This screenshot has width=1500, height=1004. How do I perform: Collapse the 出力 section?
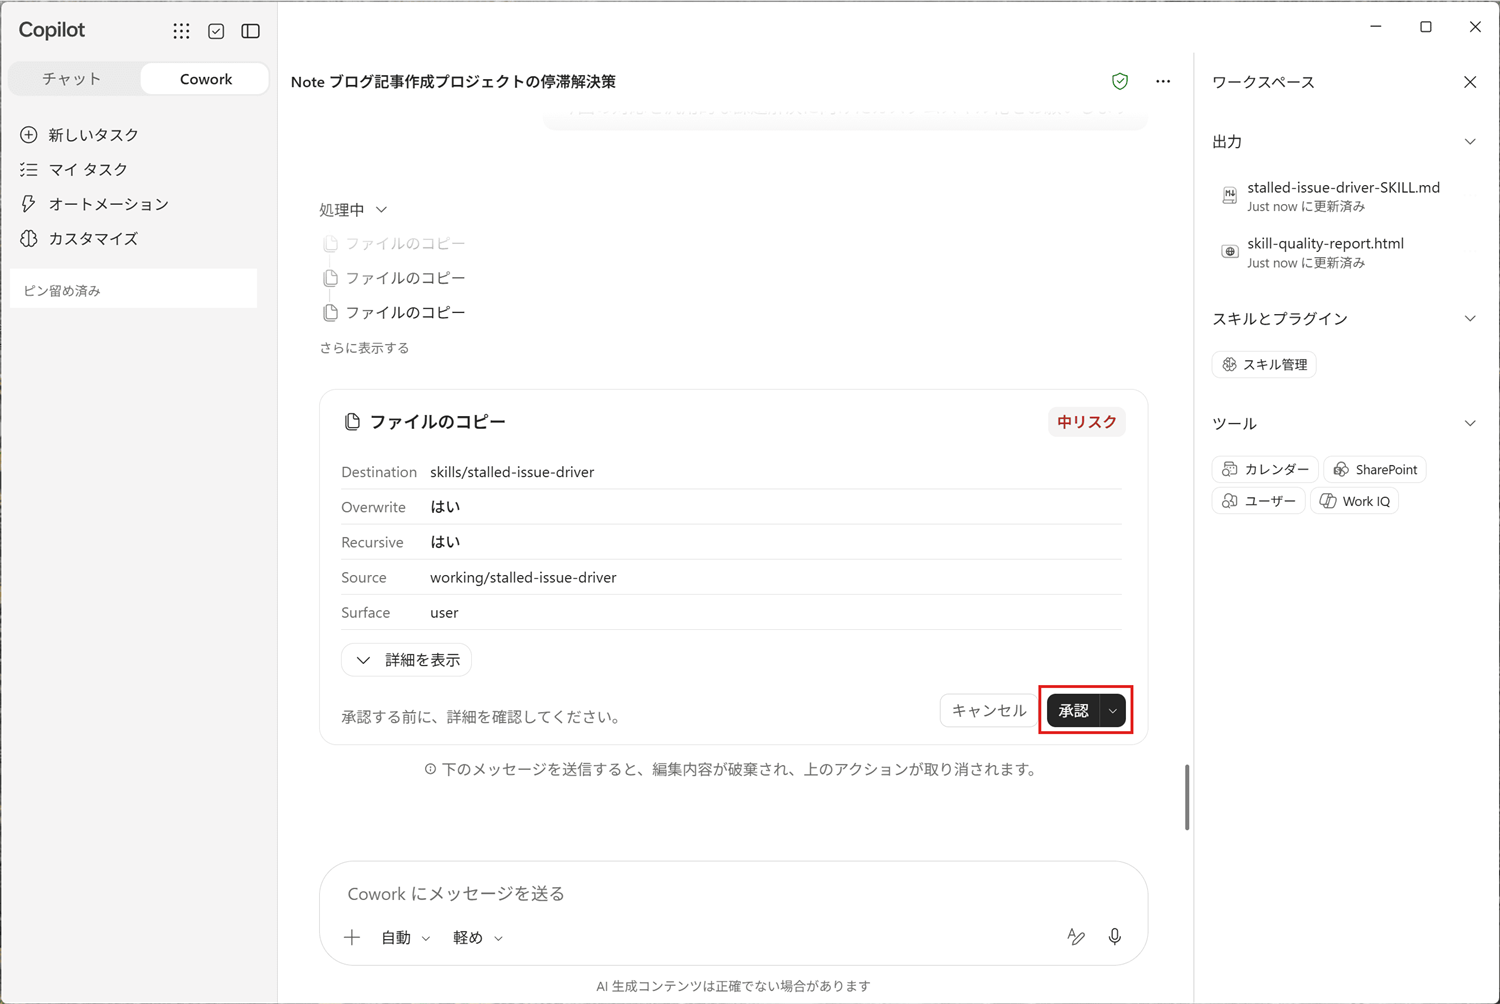[1470, 142]
